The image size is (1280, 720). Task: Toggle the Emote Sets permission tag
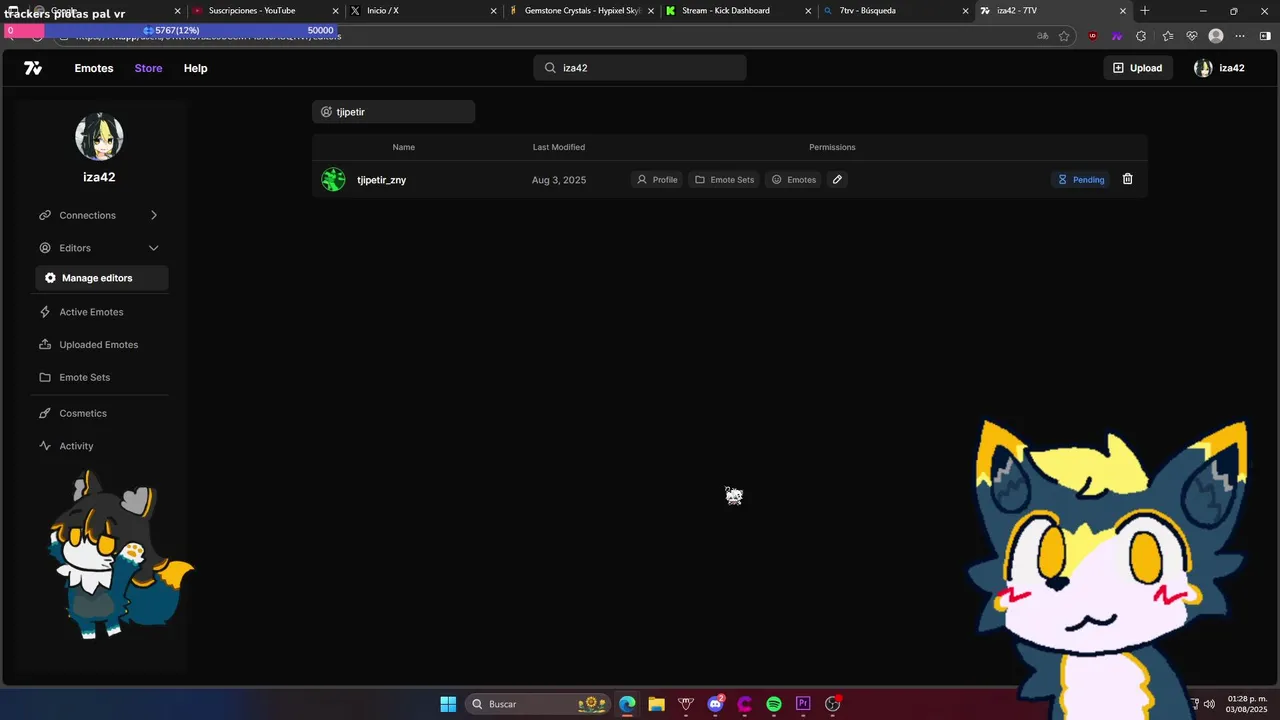pos(724,180)
